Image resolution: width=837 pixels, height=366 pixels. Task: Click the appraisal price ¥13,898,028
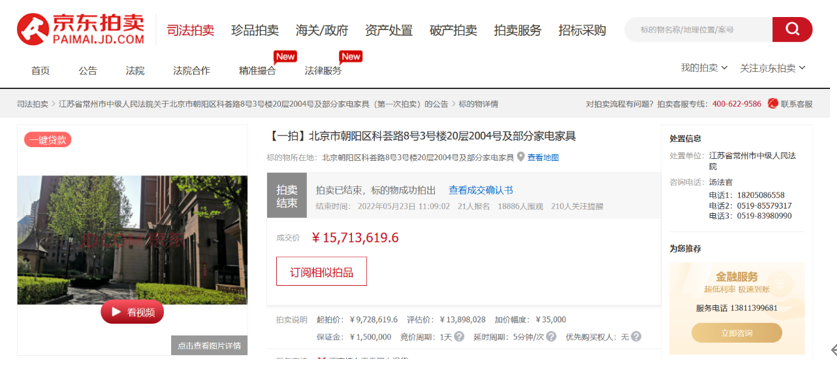[463, 320]
